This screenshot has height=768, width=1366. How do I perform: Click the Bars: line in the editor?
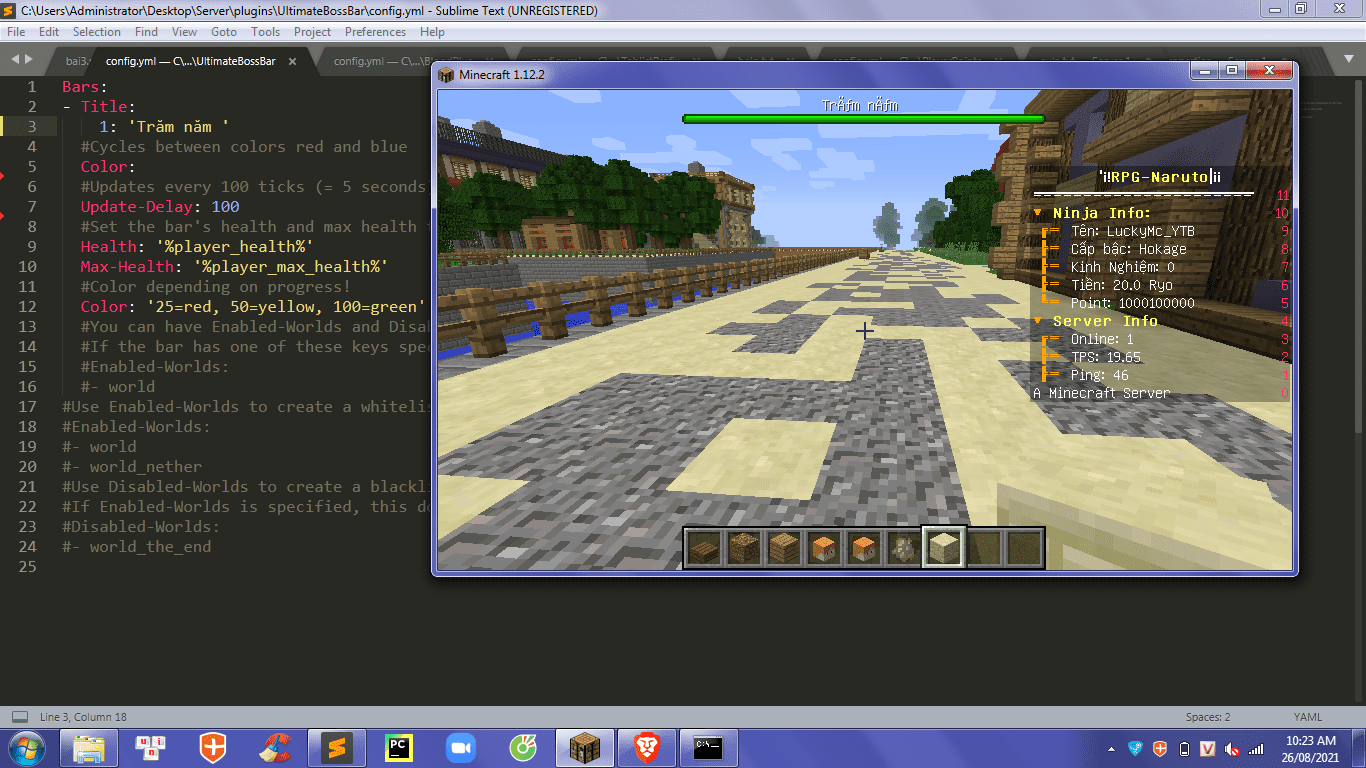(84, 87)
